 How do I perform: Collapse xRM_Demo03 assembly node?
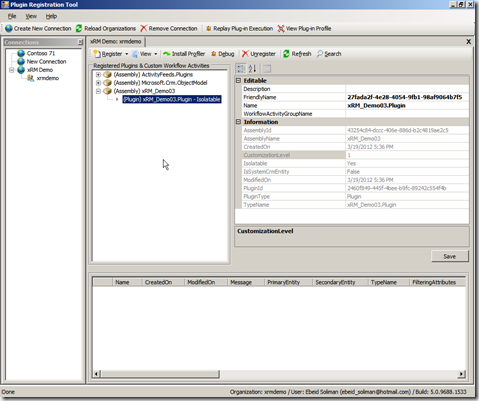tap(98, 91)
